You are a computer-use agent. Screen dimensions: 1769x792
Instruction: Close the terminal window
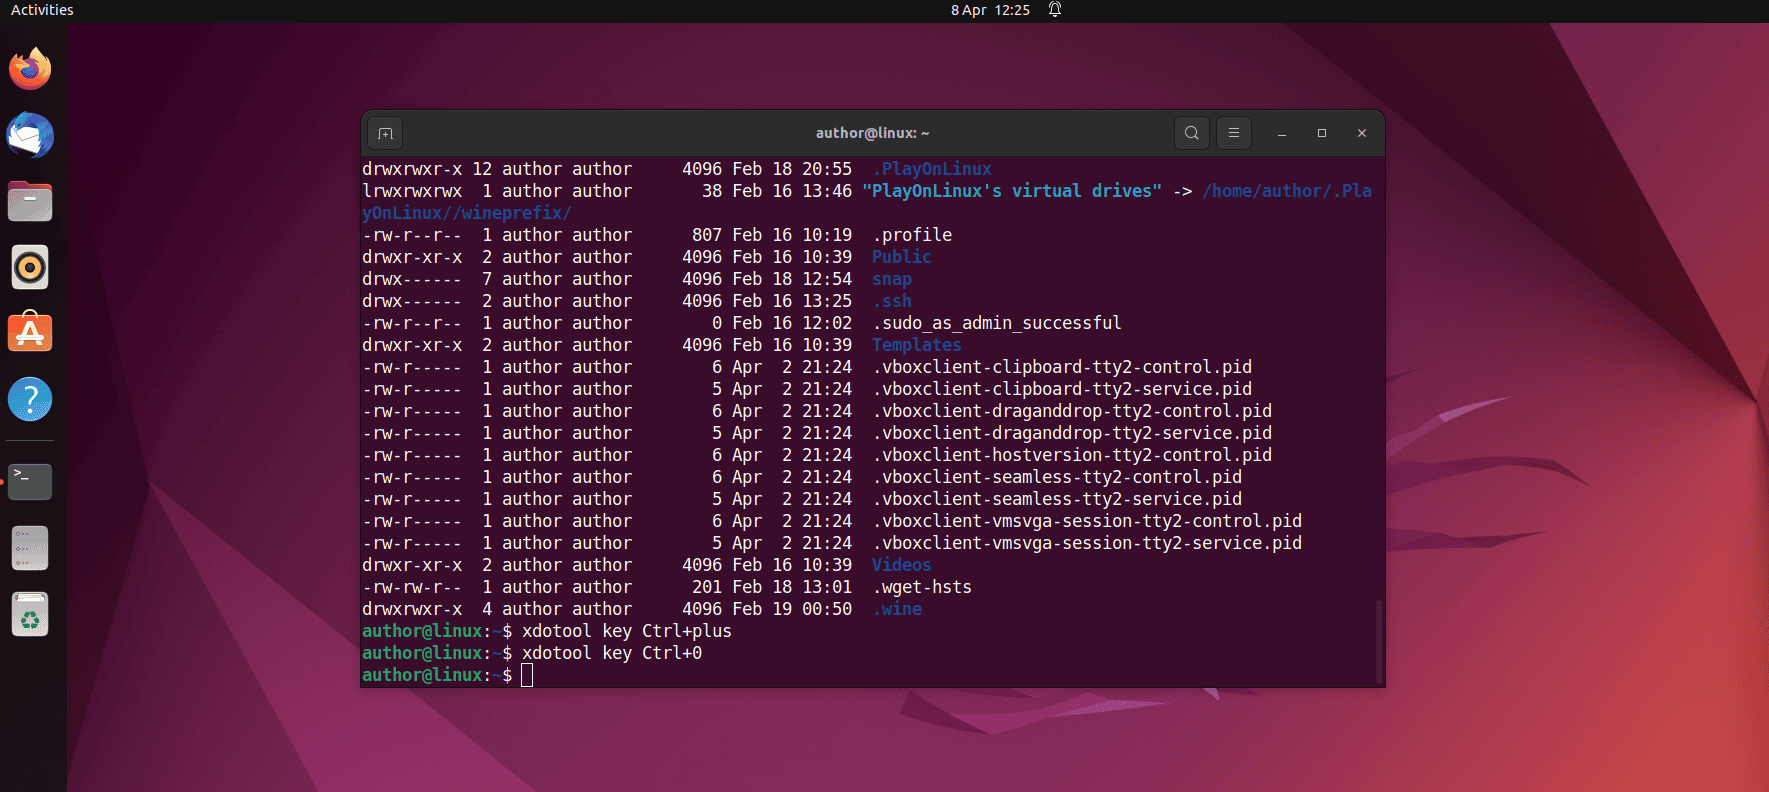pos(1361,133)
